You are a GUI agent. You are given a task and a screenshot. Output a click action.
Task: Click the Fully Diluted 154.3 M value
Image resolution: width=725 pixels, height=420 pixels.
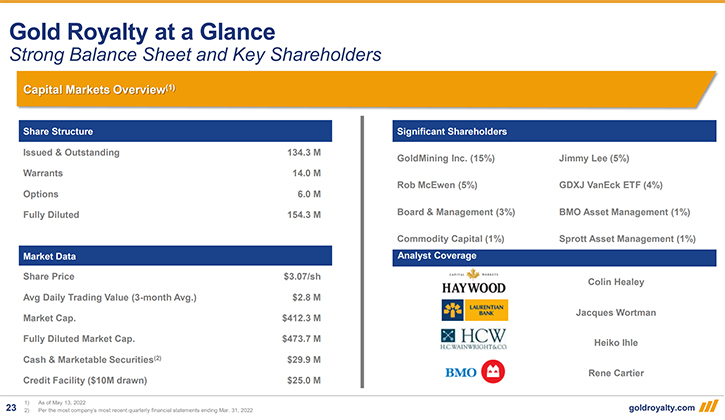[x=303, y=214]
